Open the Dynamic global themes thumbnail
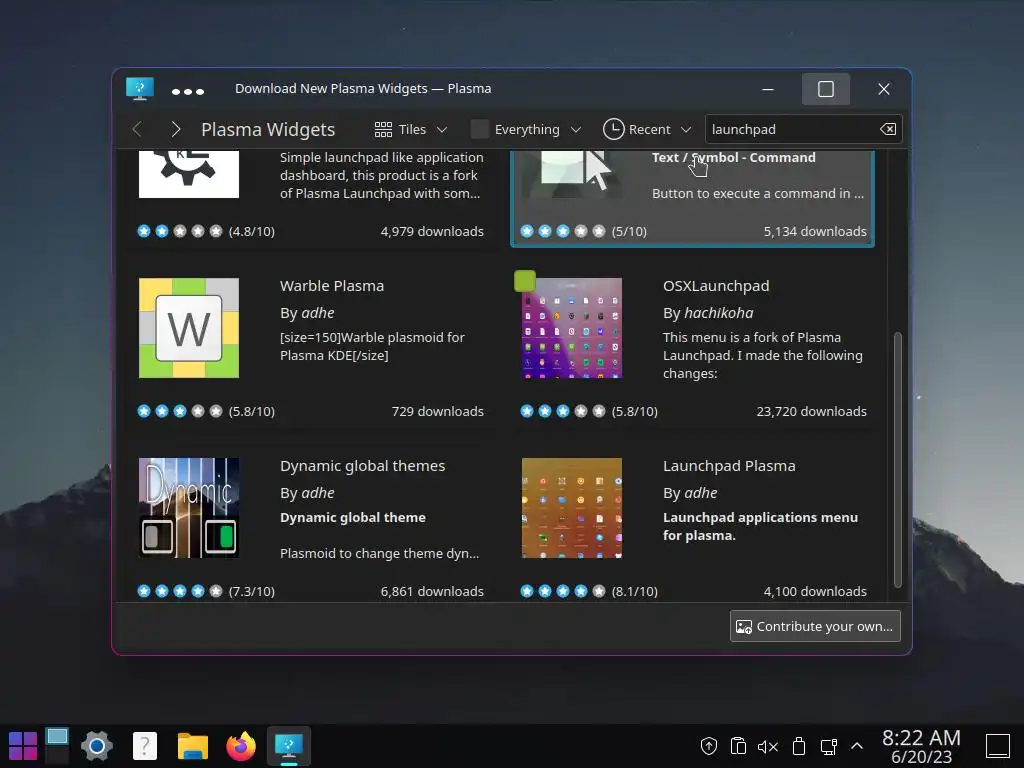The width and height of the screenshot is (1024, 768). point(189,508)
